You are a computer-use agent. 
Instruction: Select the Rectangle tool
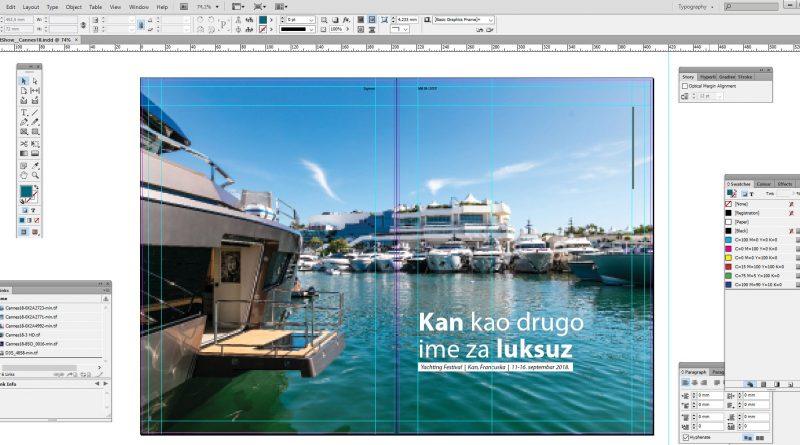point(35,132)
